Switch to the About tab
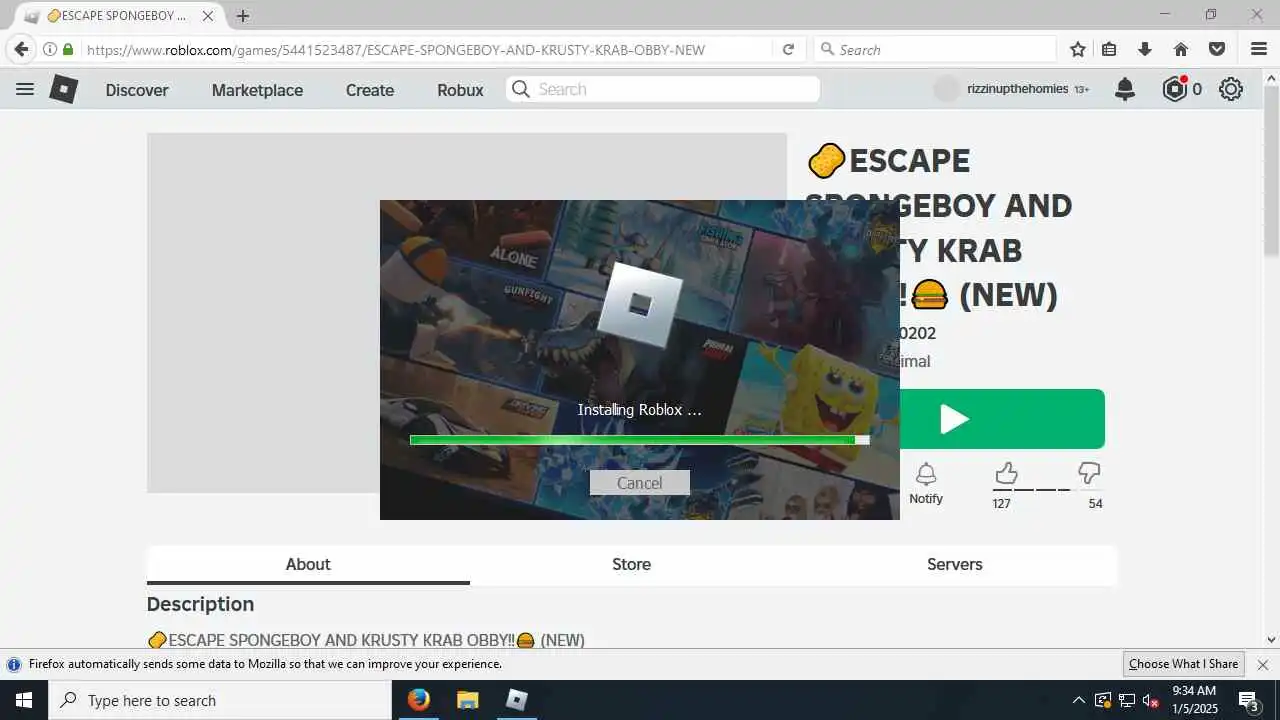 click(x=308, y=564)
